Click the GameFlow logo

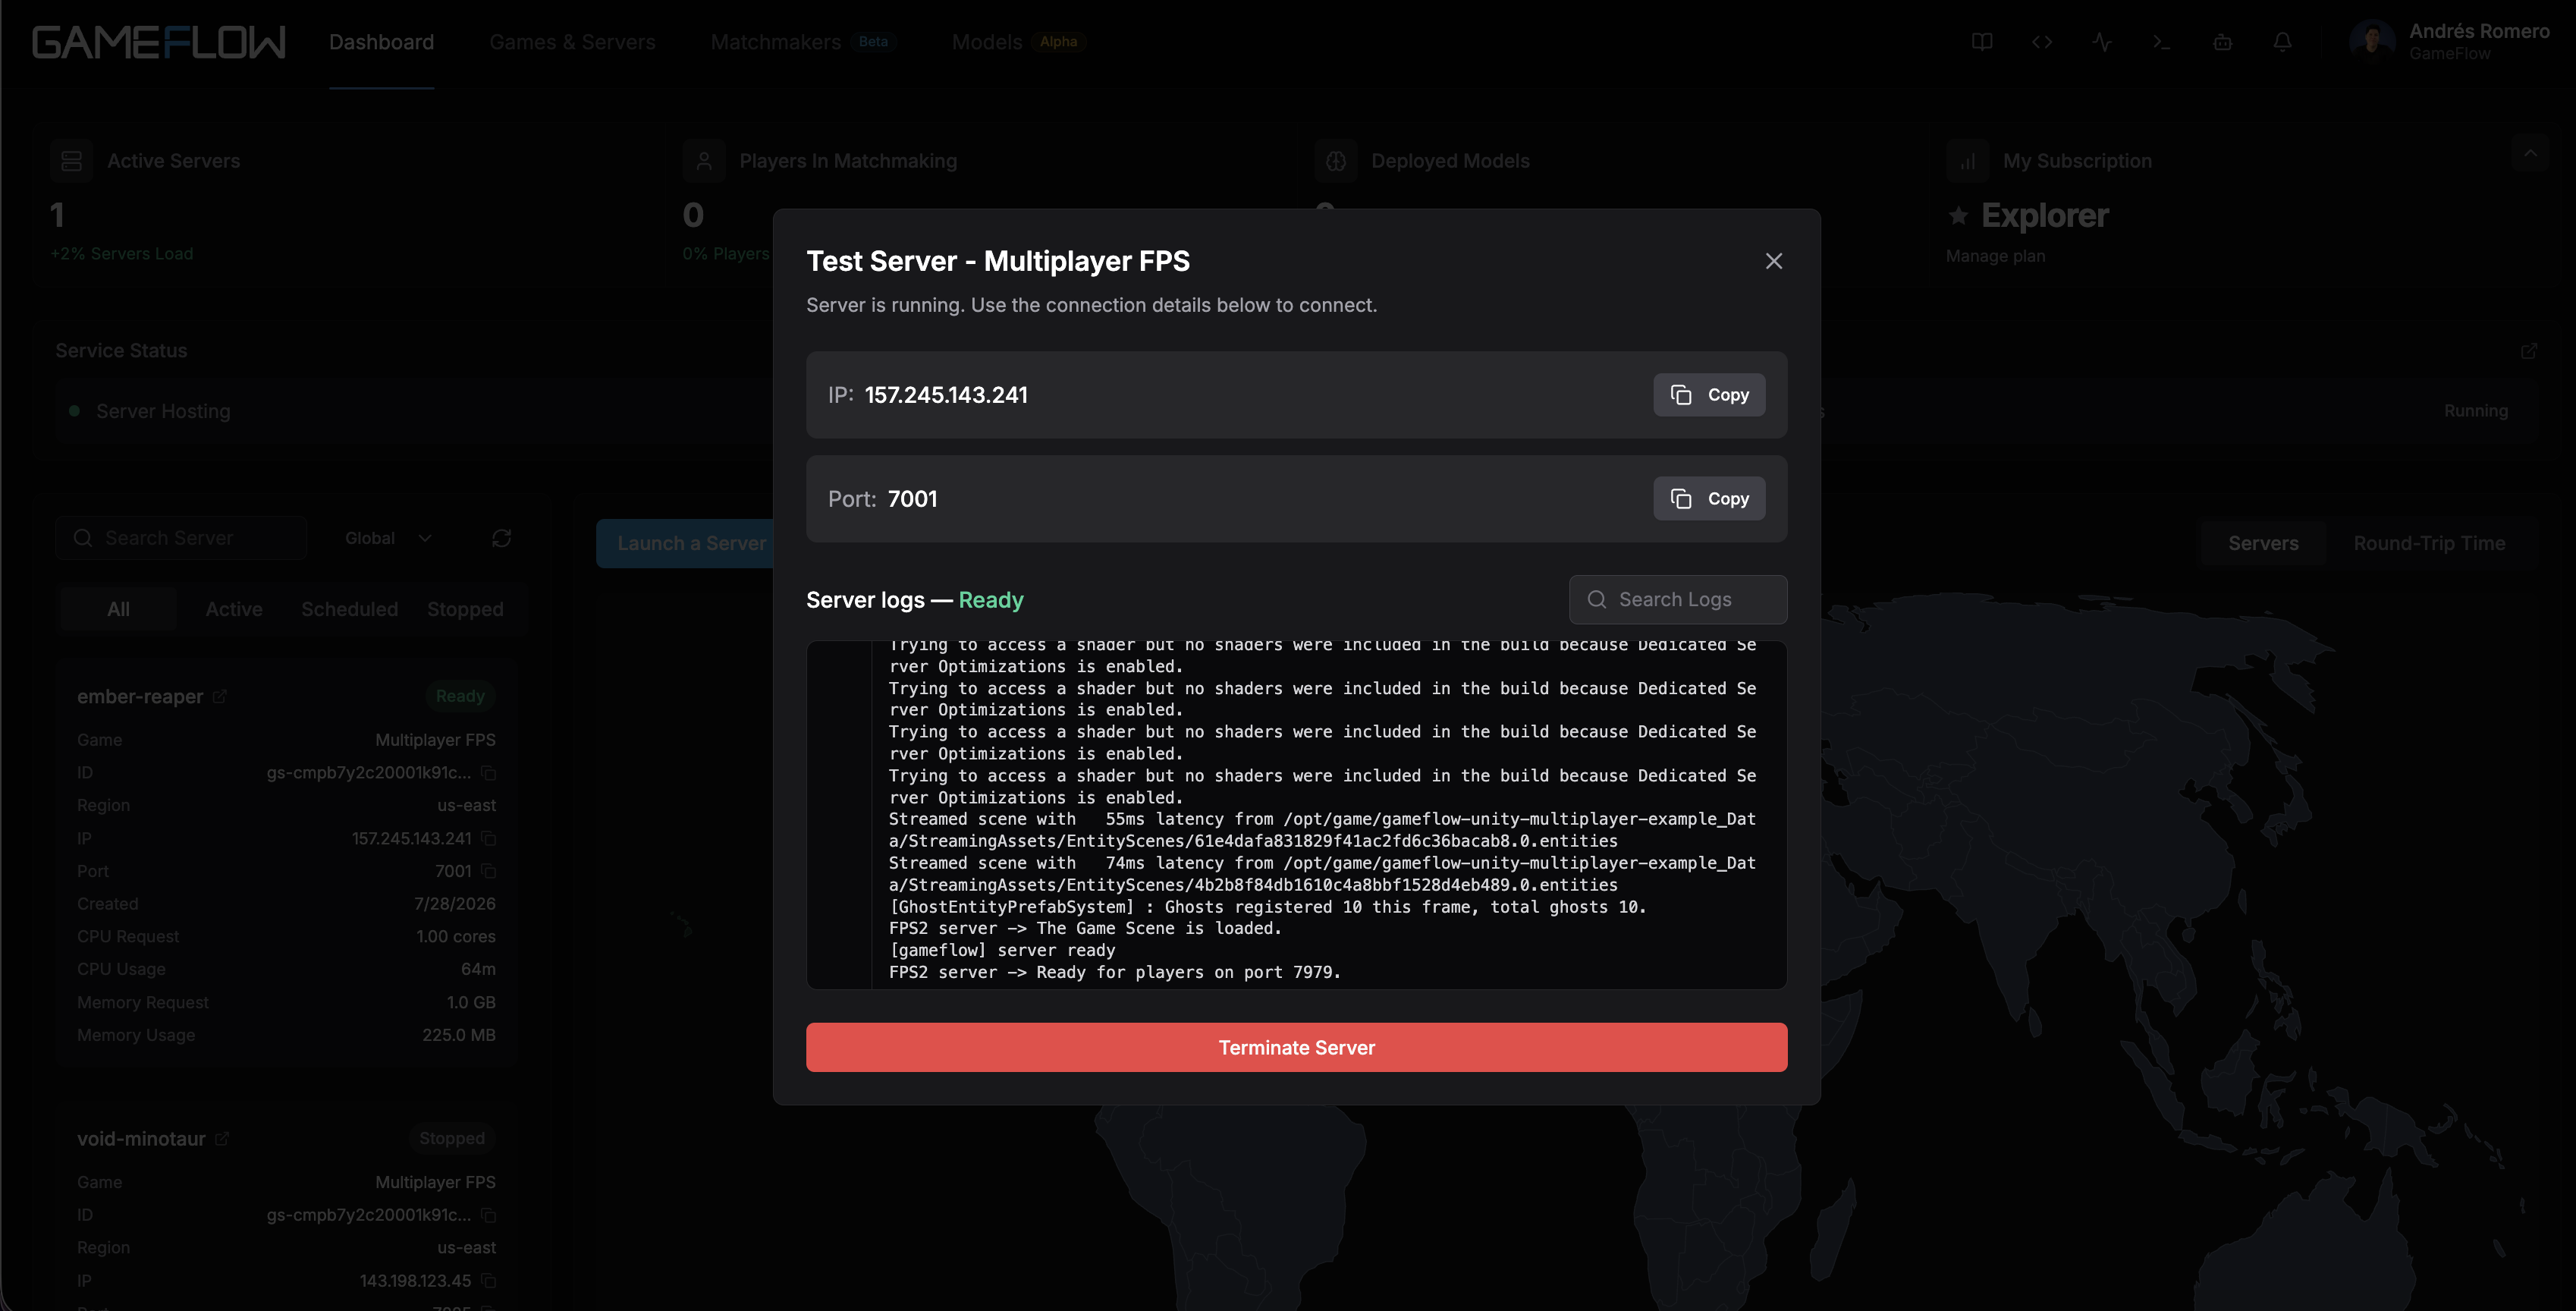pos(159,42)
